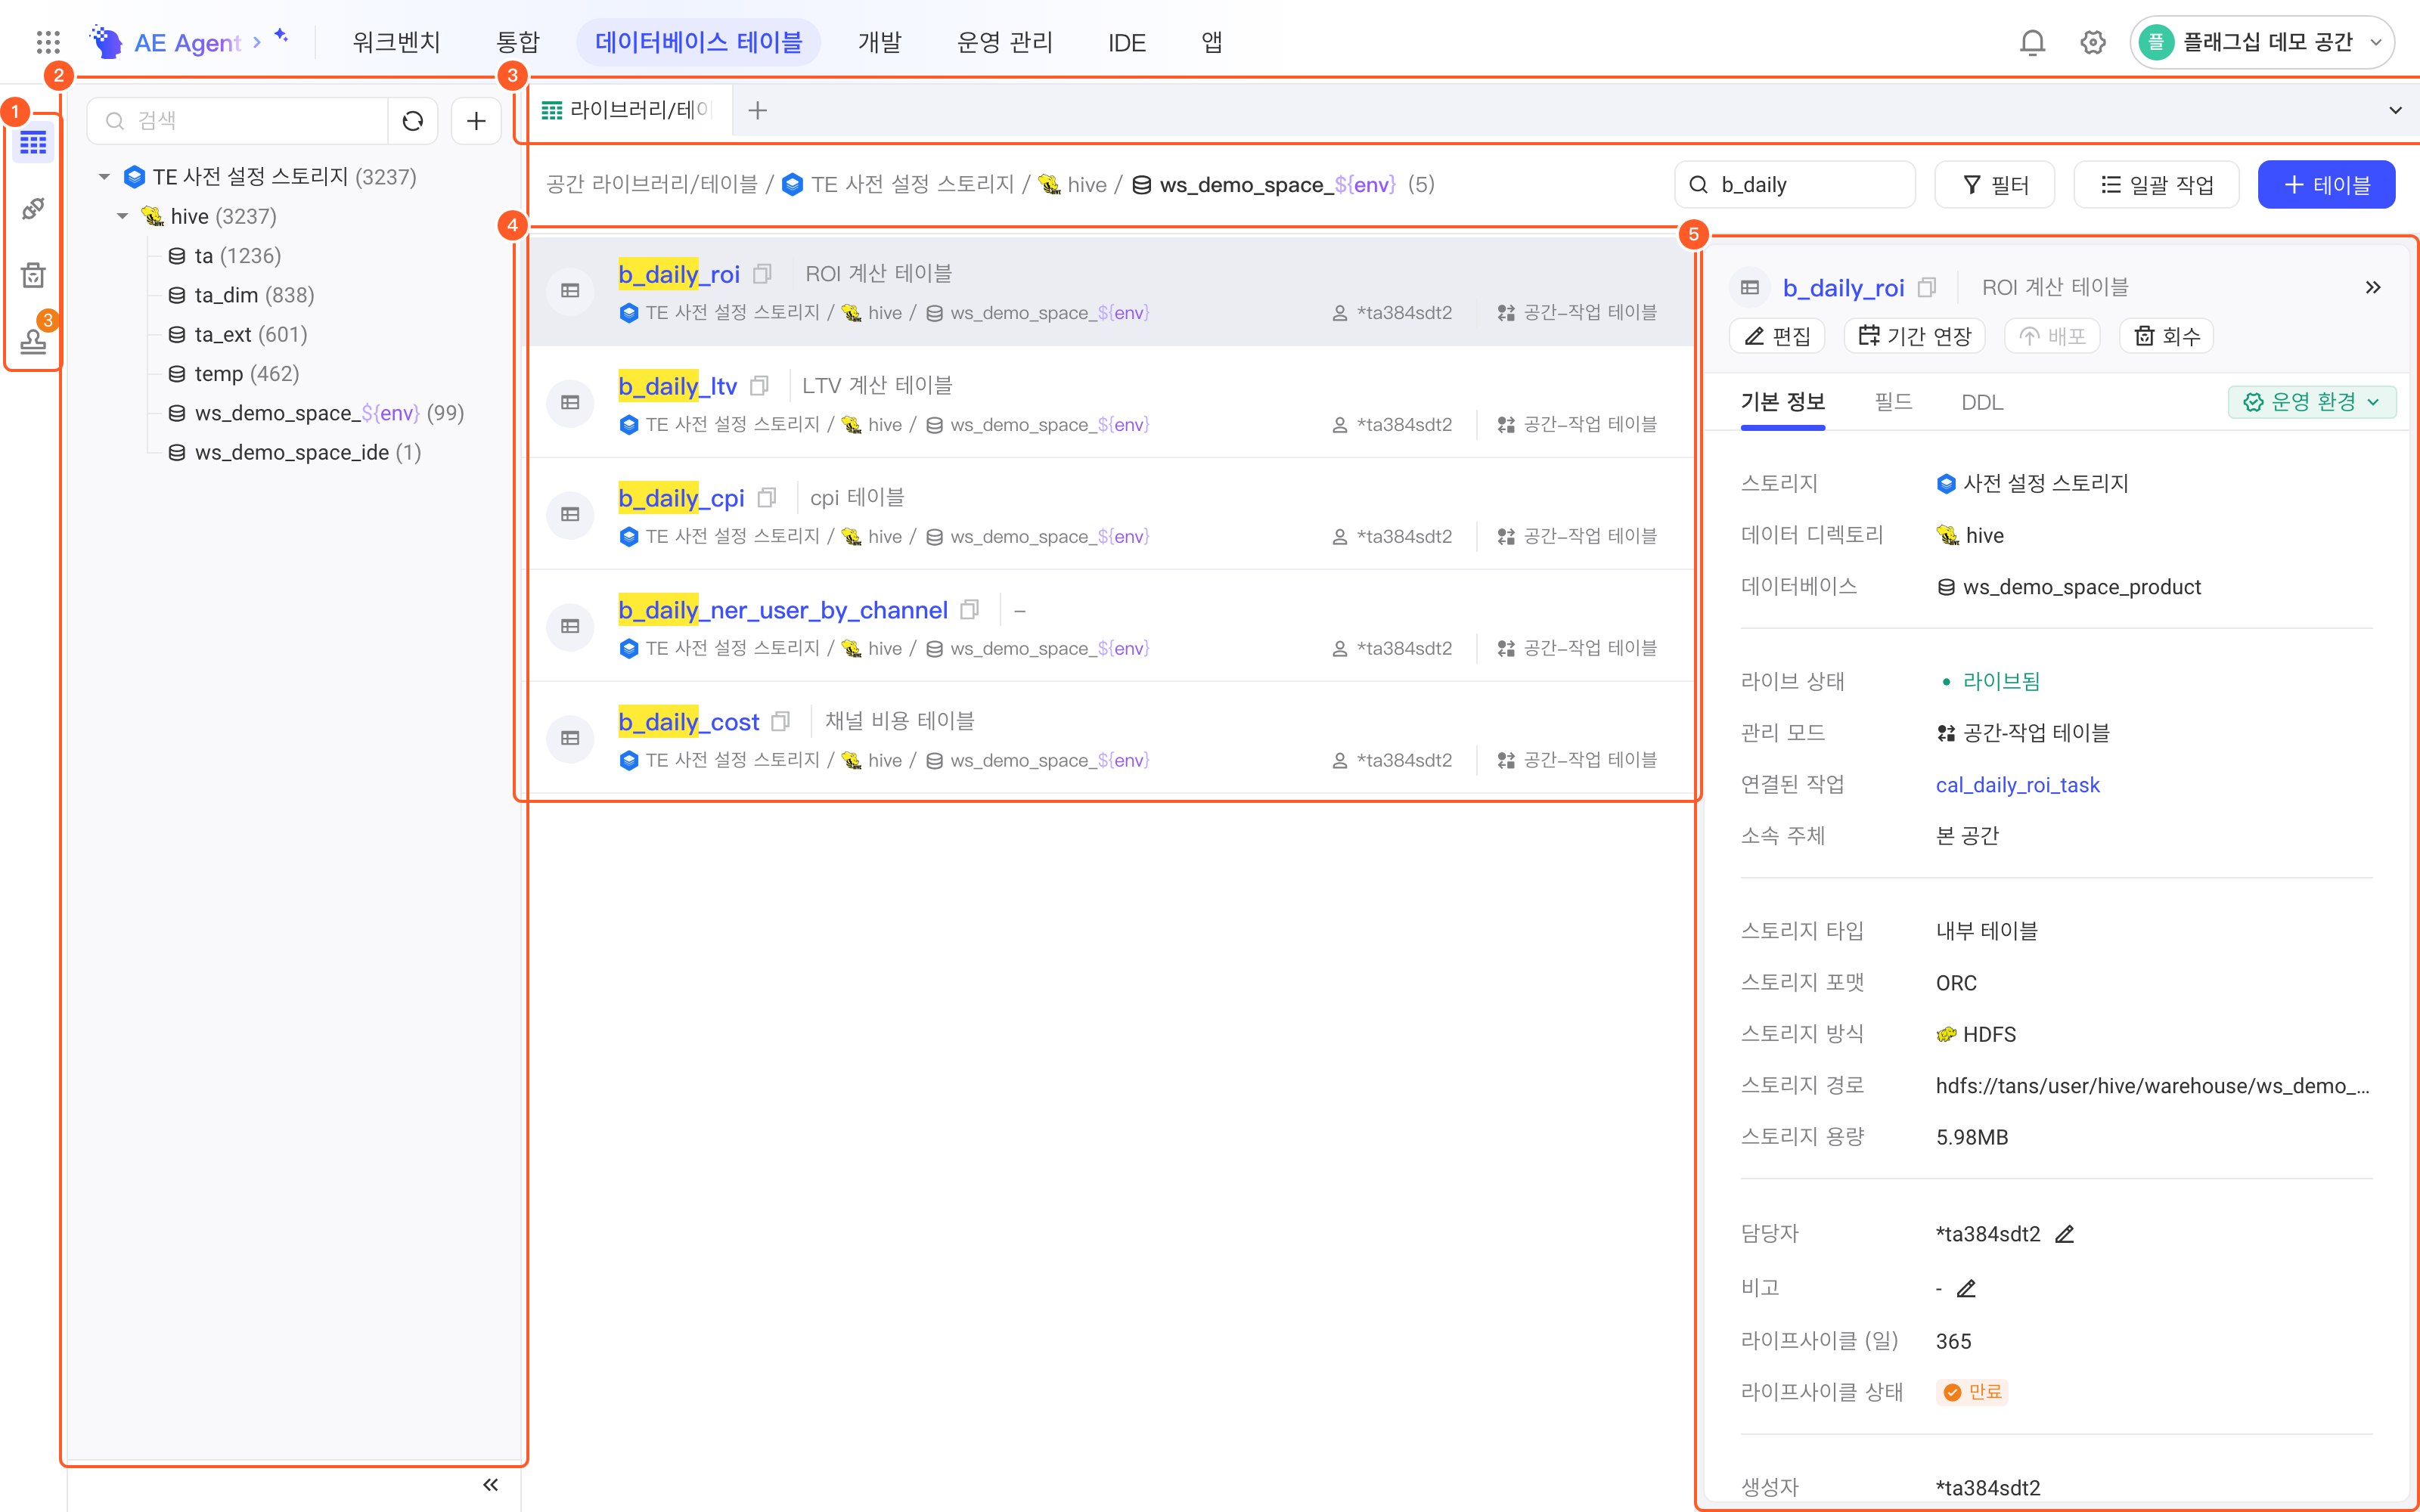Click 회수 recycle button
The image size is (2420, 1512).
2166,336
